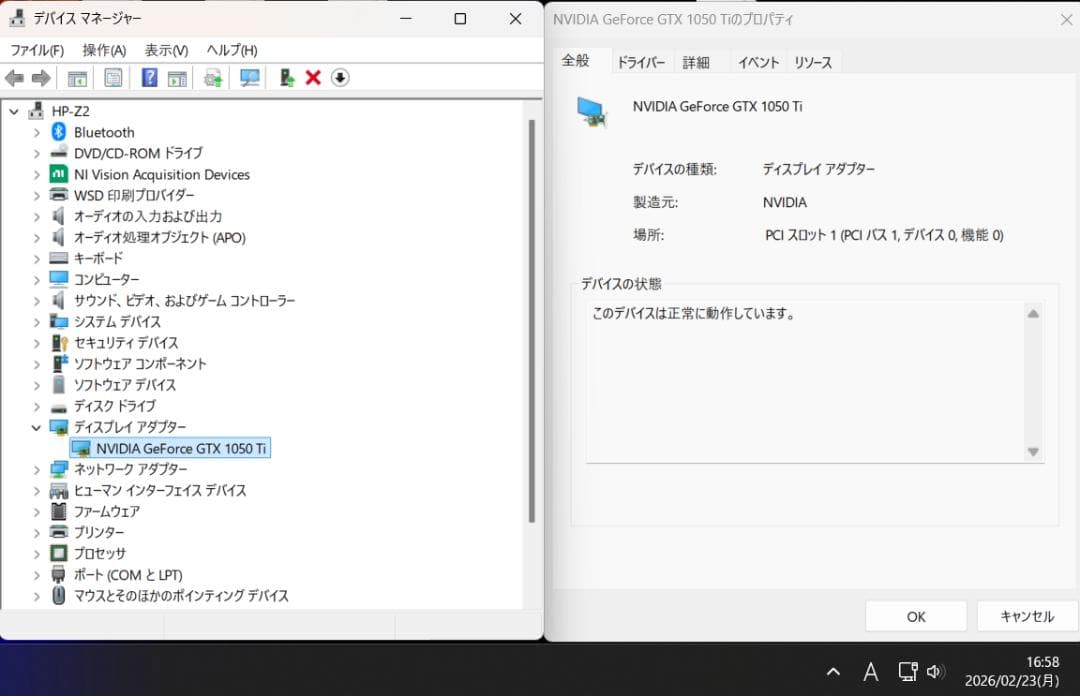Expand the ソフトウェア コンポーネント category
Image resolution: width=1080 pixels, height=696 pixels.
37,364
